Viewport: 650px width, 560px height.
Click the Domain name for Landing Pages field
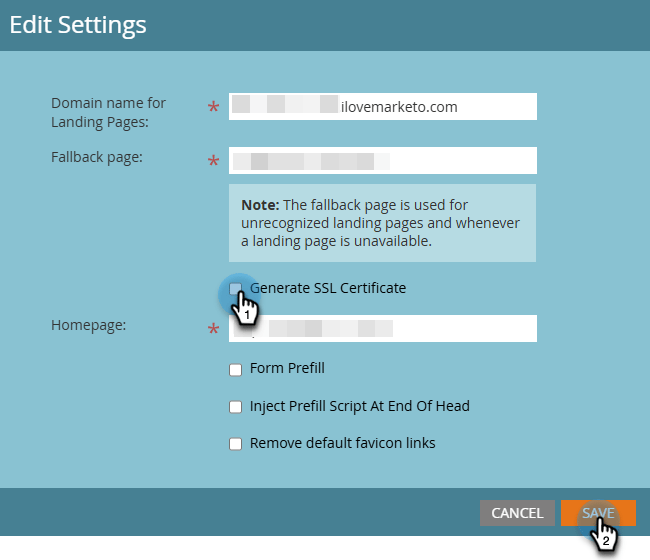[x=382, y=106]
